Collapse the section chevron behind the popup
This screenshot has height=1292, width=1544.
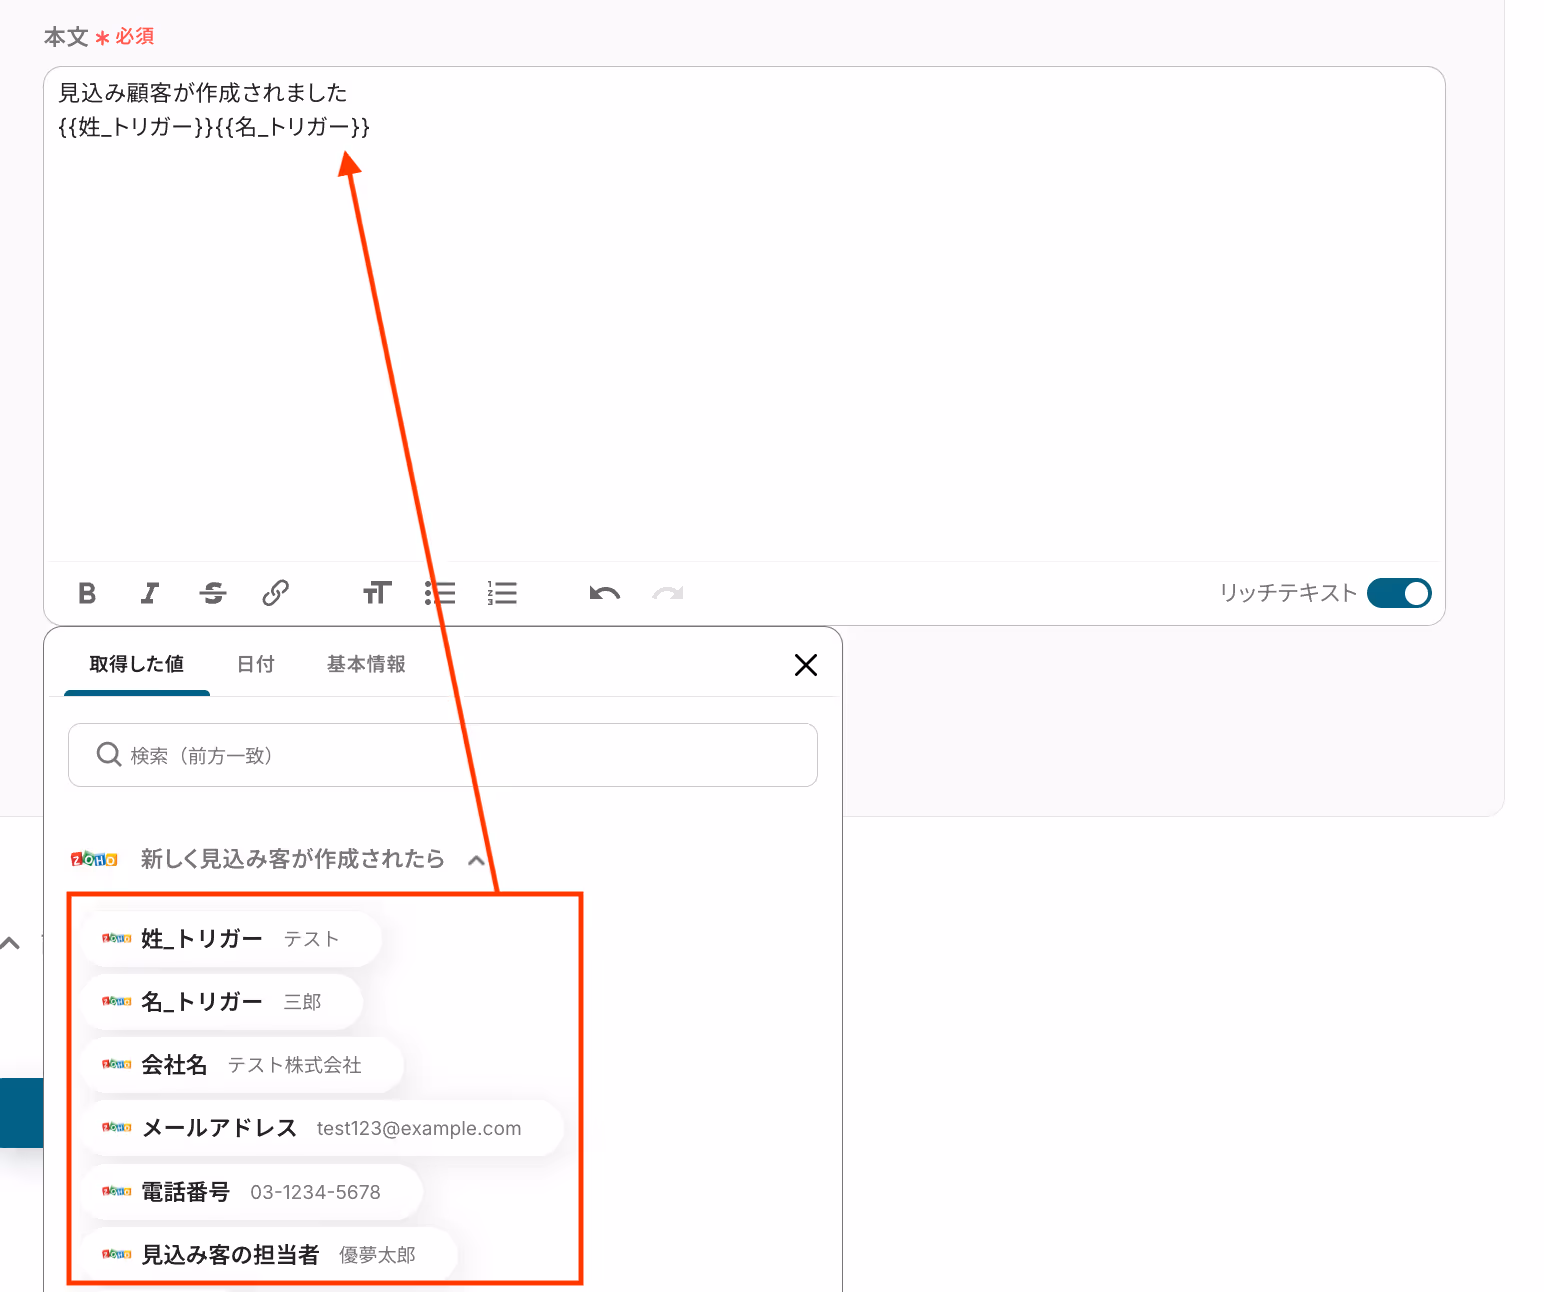(11, 943)
